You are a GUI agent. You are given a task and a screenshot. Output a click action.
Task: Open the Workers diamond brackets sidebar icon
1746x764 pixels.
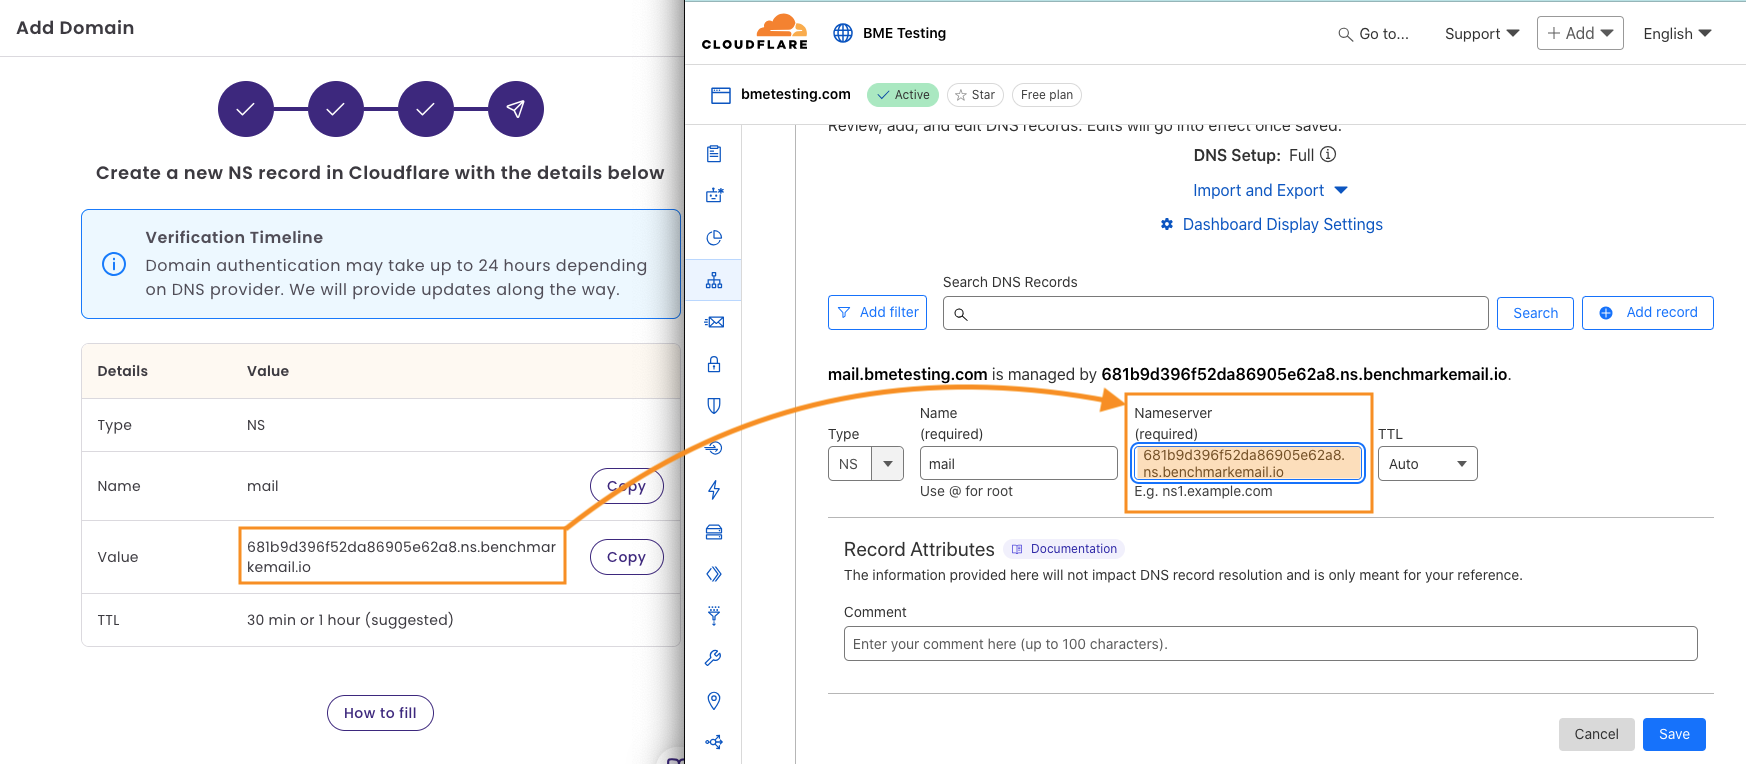[714, 574]
